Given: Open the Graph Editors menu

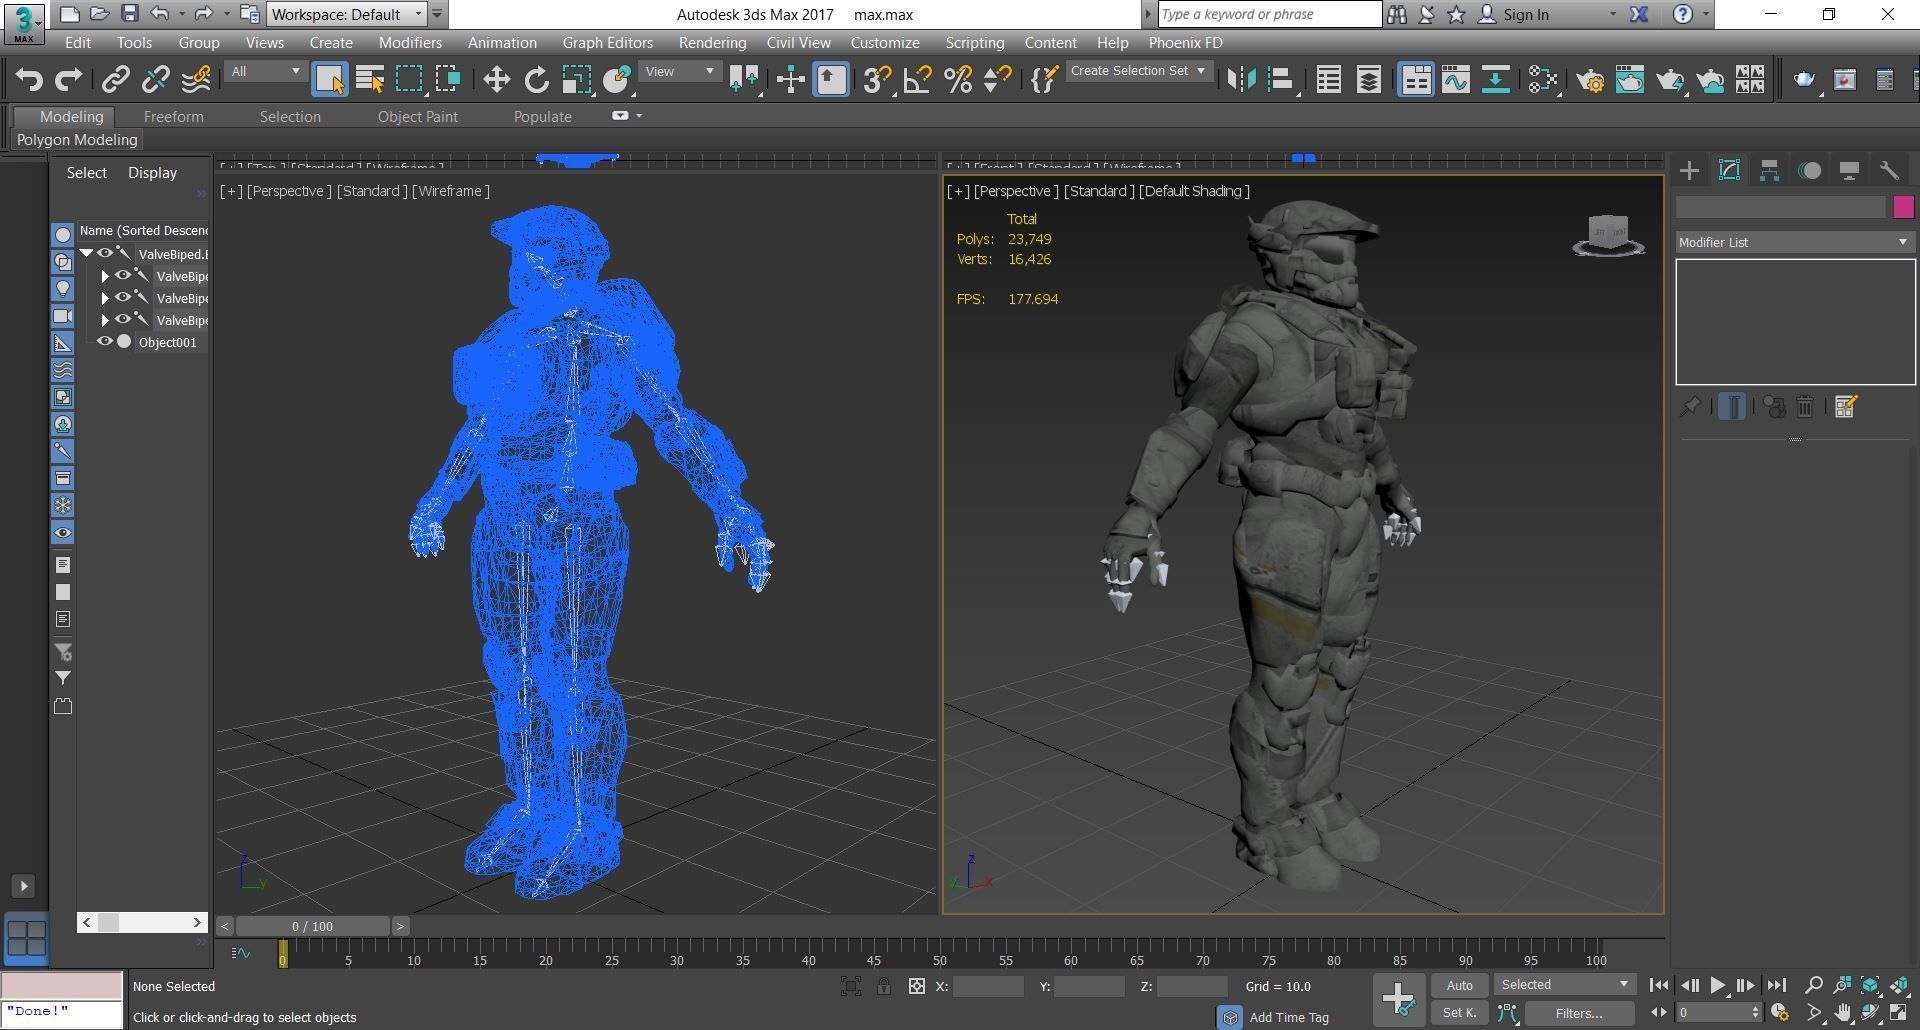Looking at the screenshot, I should (x=607, y=43).
